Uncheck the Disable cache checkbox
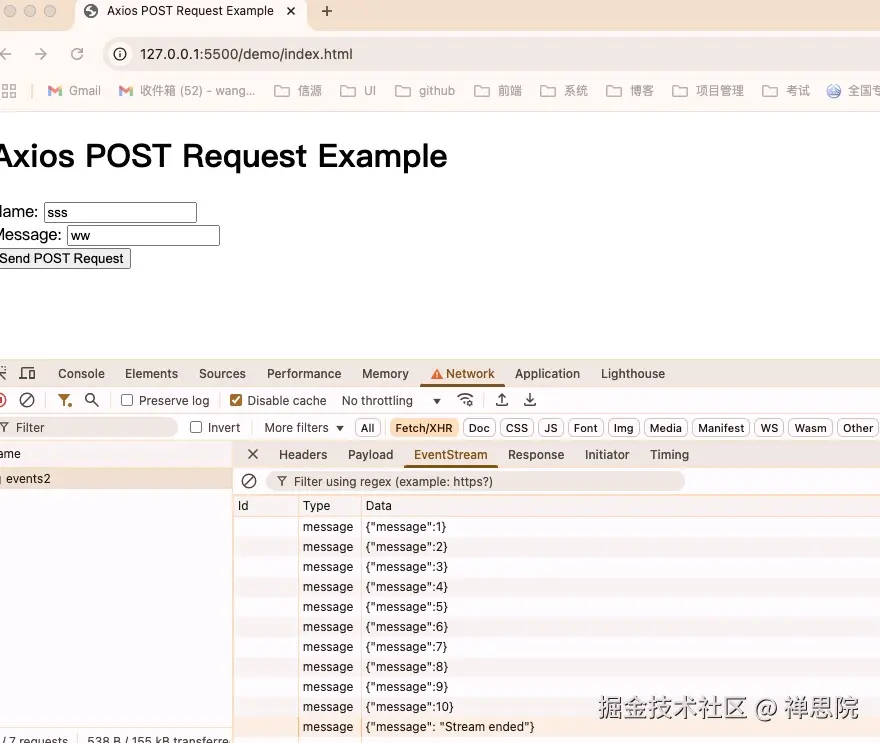This screenshot has height=743, width=880. [x=236, y=400]
